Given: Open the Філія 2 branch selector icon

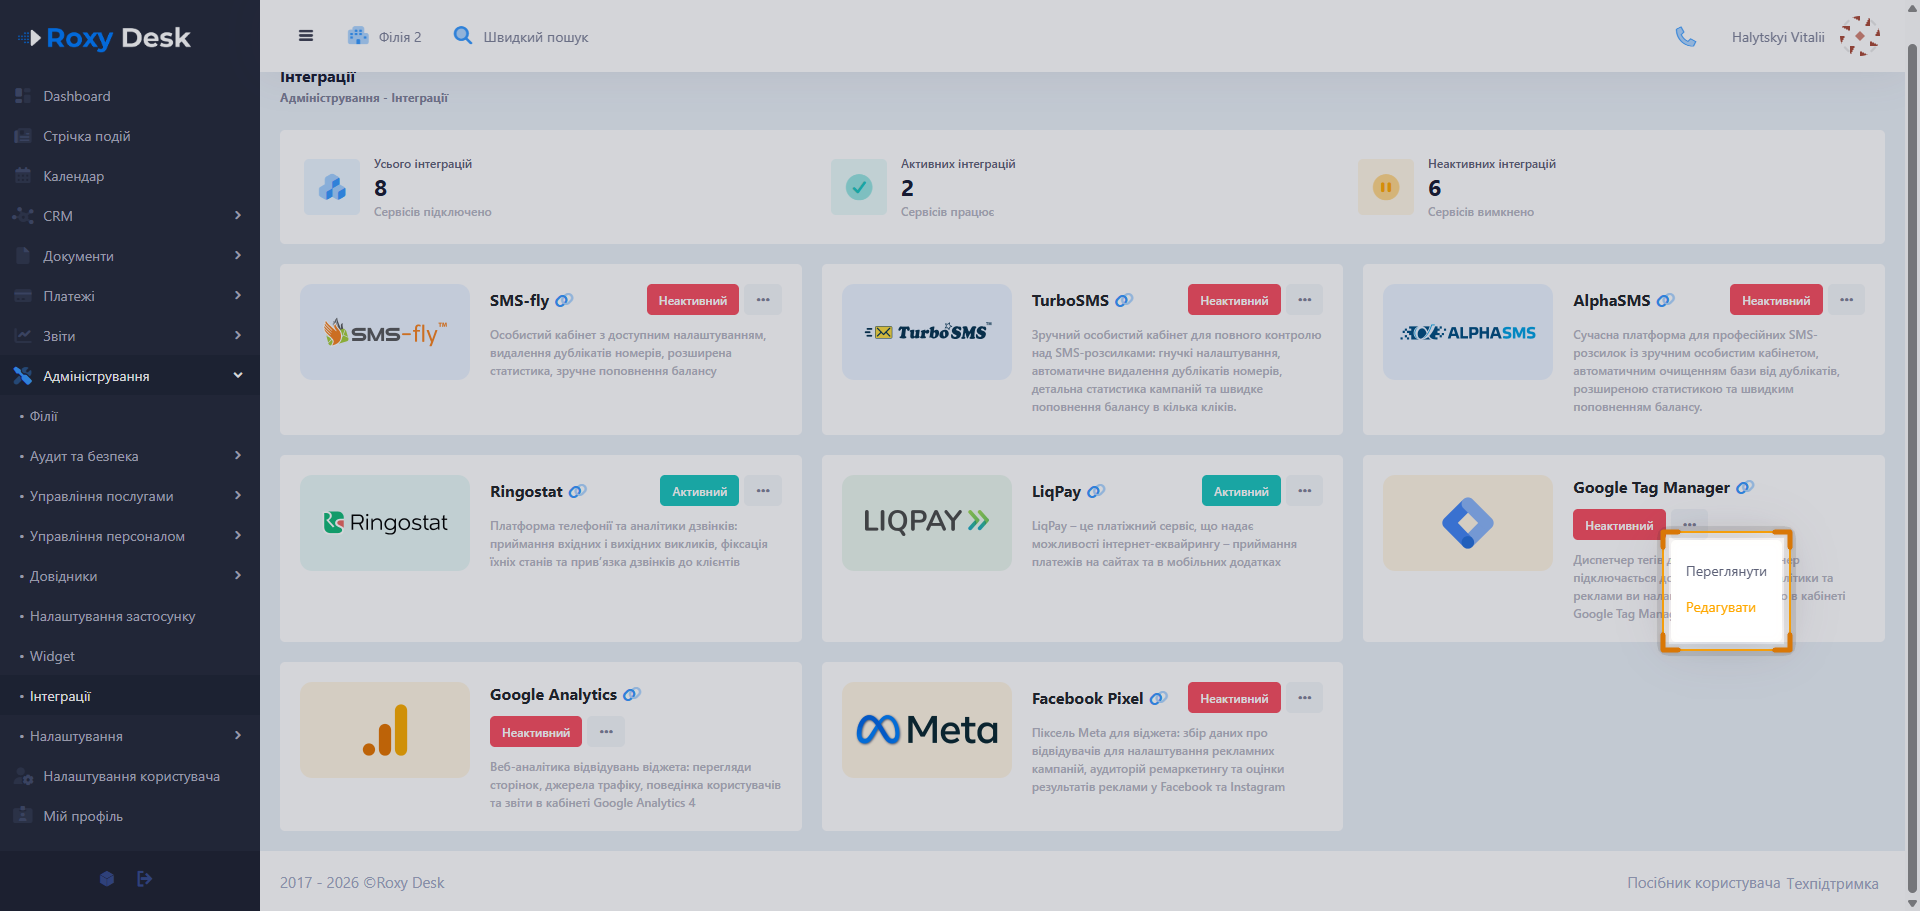Looking at the screenshot, I should click(x=358, y=36).
